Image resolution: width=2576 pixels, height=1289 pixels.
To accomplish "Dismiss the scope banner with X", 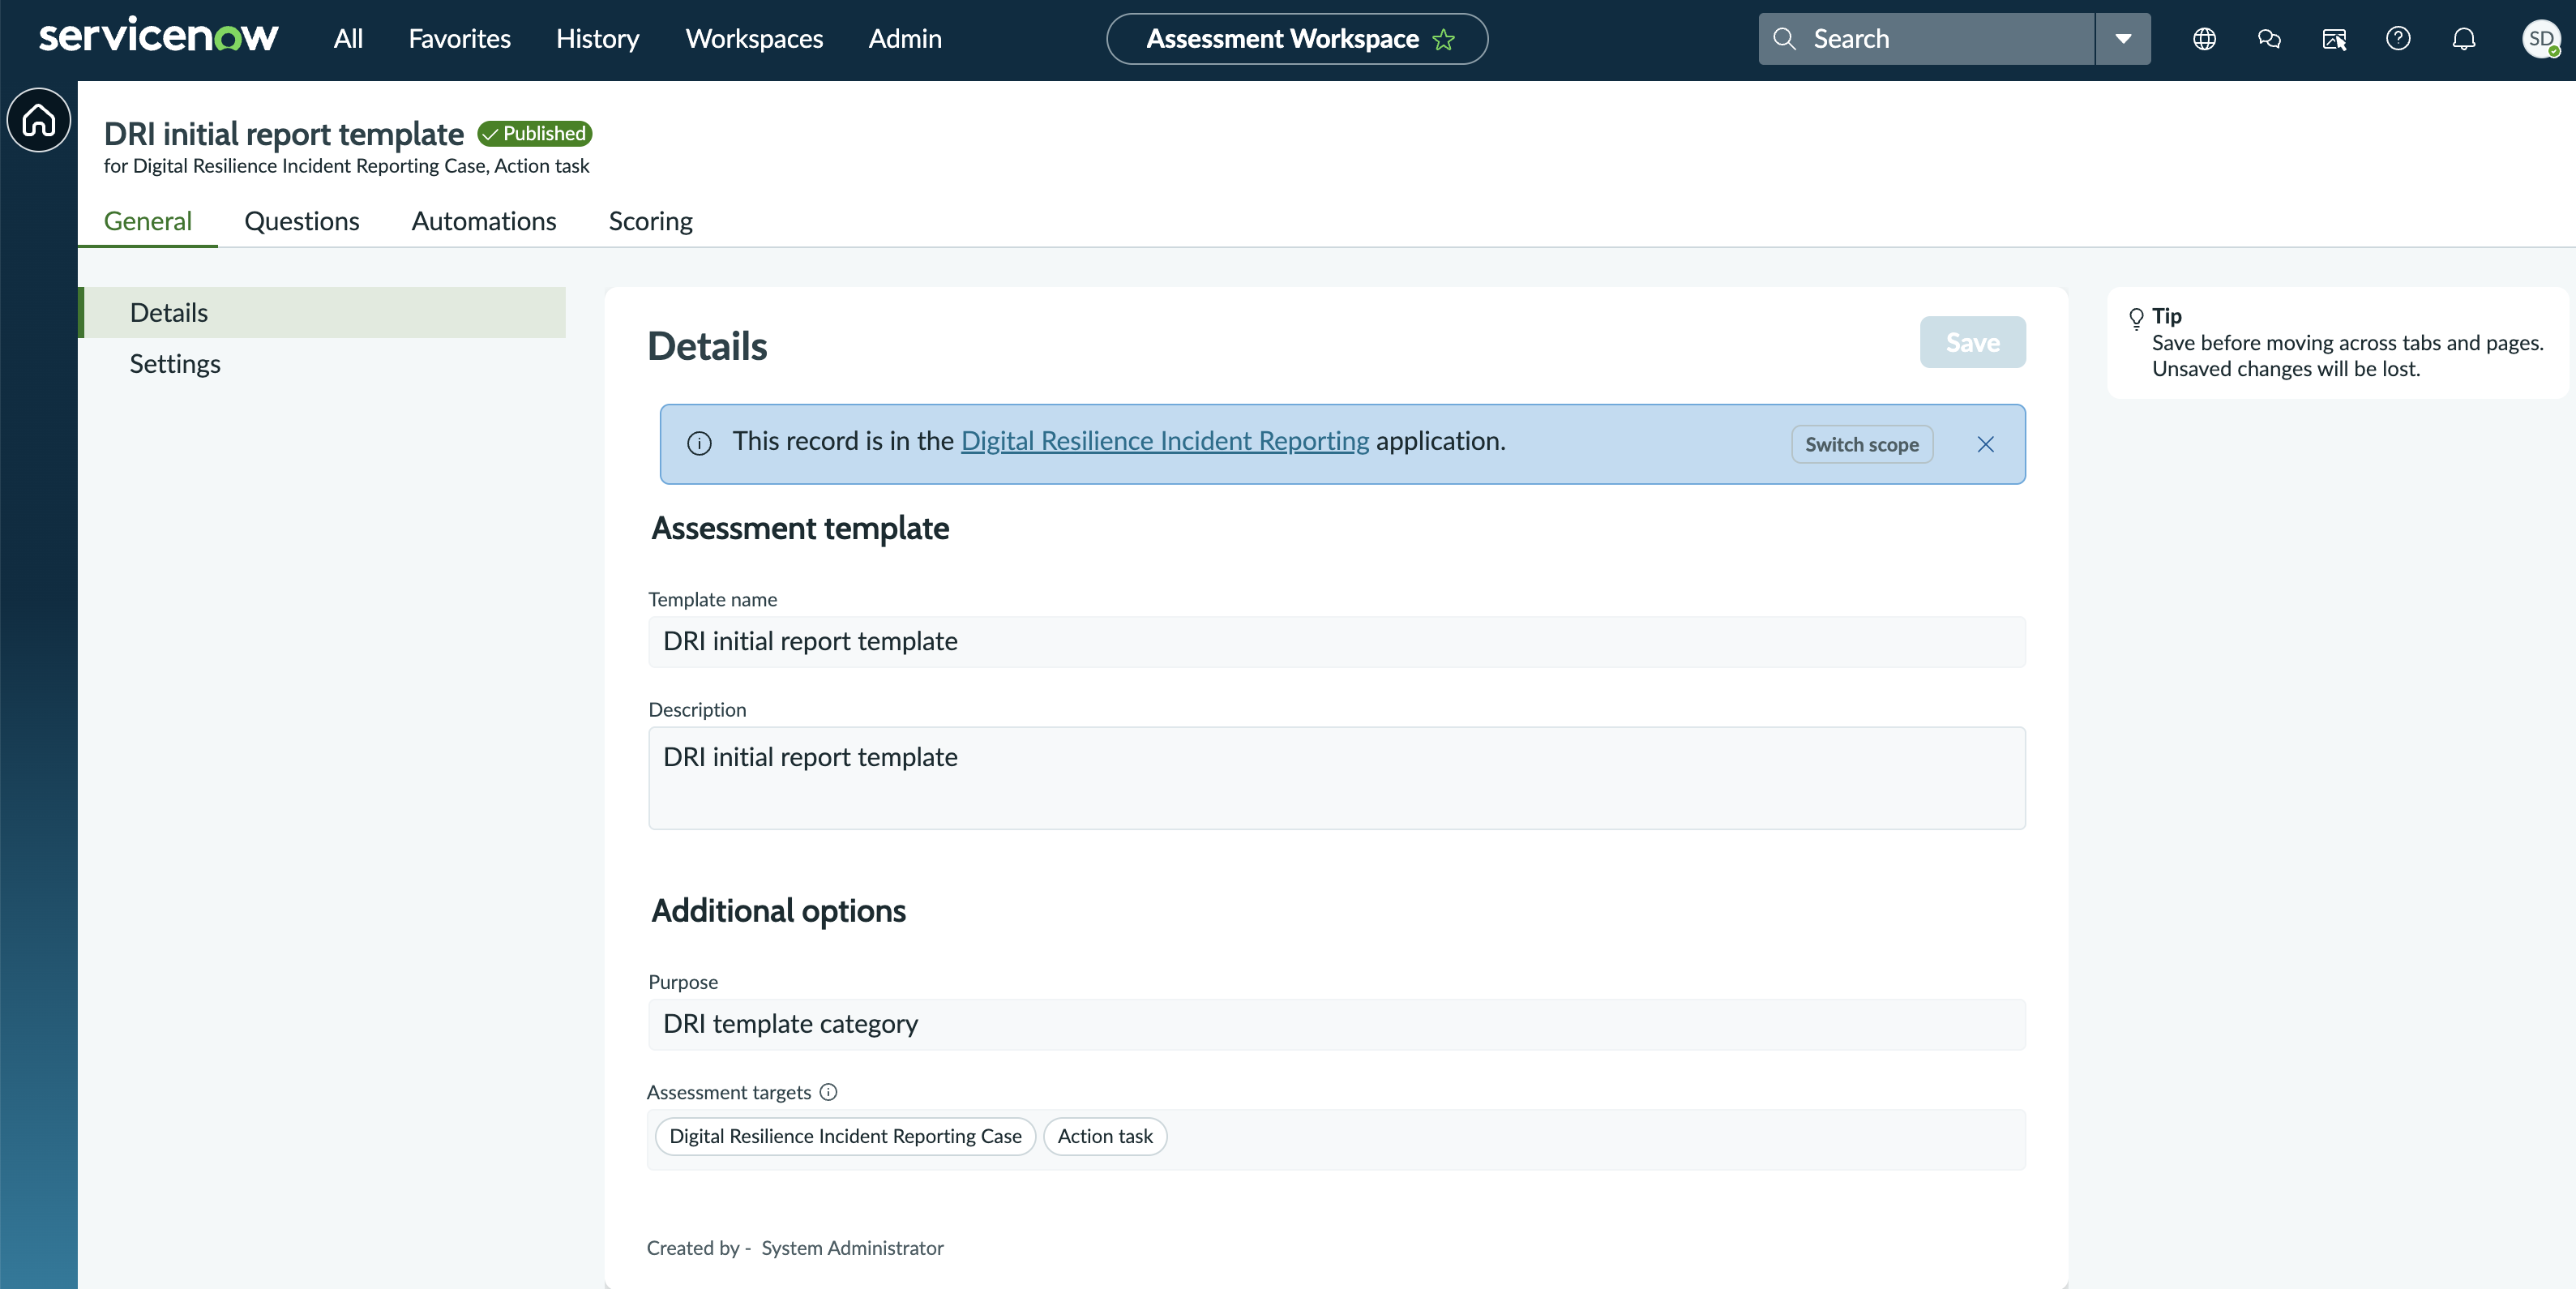I will [1986, 444].
